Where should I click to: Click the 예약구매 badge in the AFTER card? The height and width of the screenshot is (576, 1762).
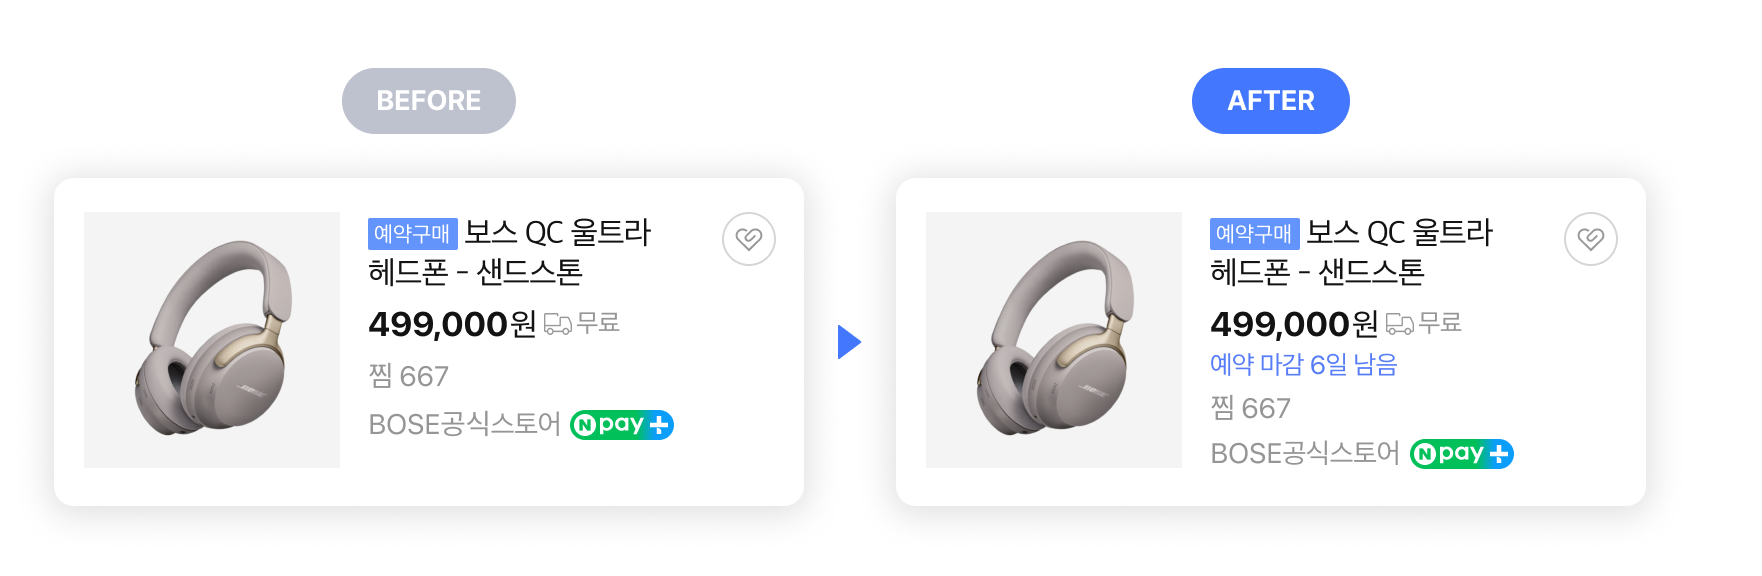tap(1255, 233)
